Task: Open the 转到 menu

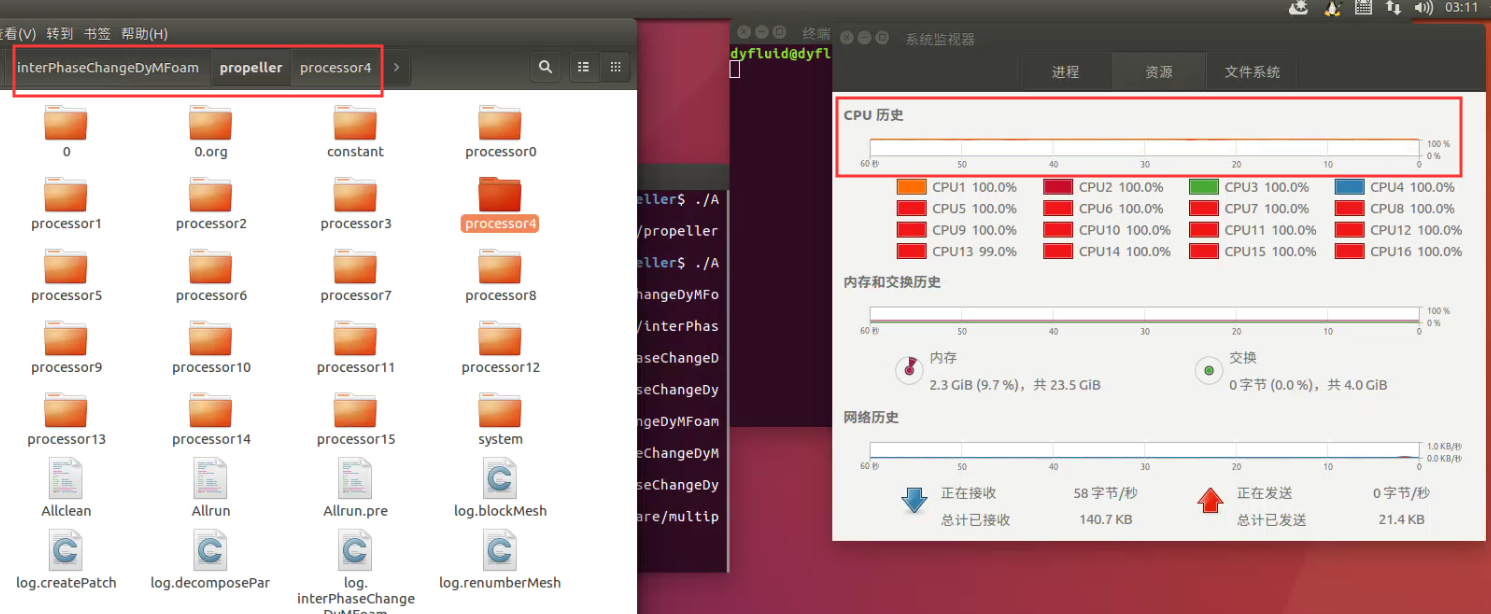Action: point(60,33)
